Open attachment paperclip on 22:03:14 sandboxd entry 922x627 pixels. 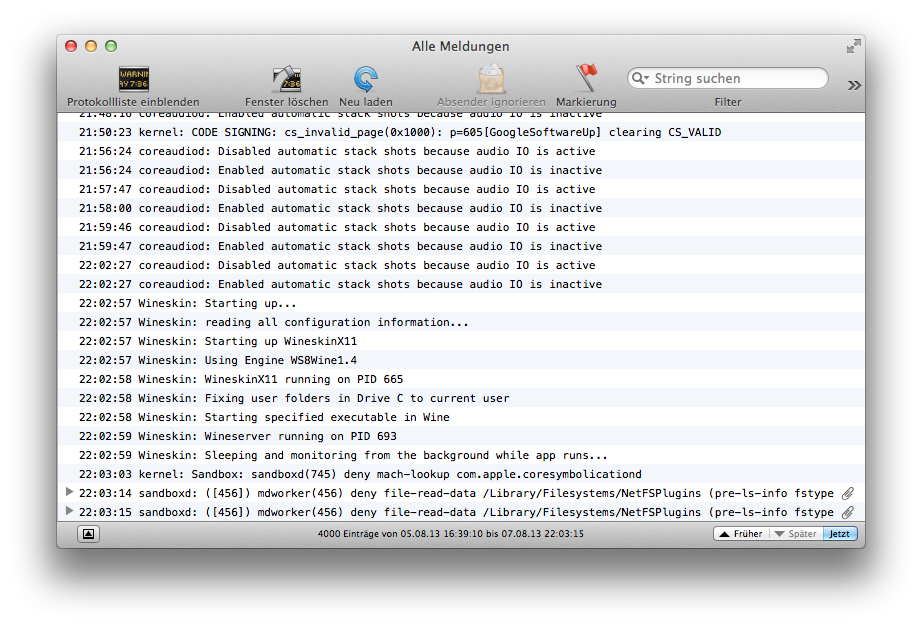(x=847, y=493)
